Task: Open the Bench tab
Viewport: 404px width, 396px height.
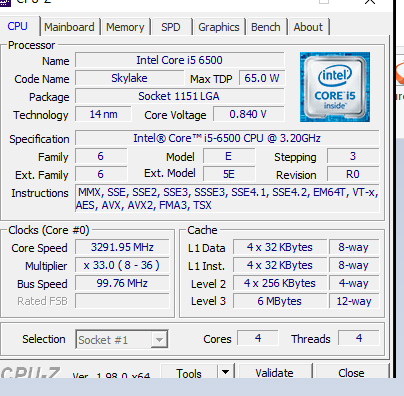Action: pyautogui.click(x=266, y=27)
